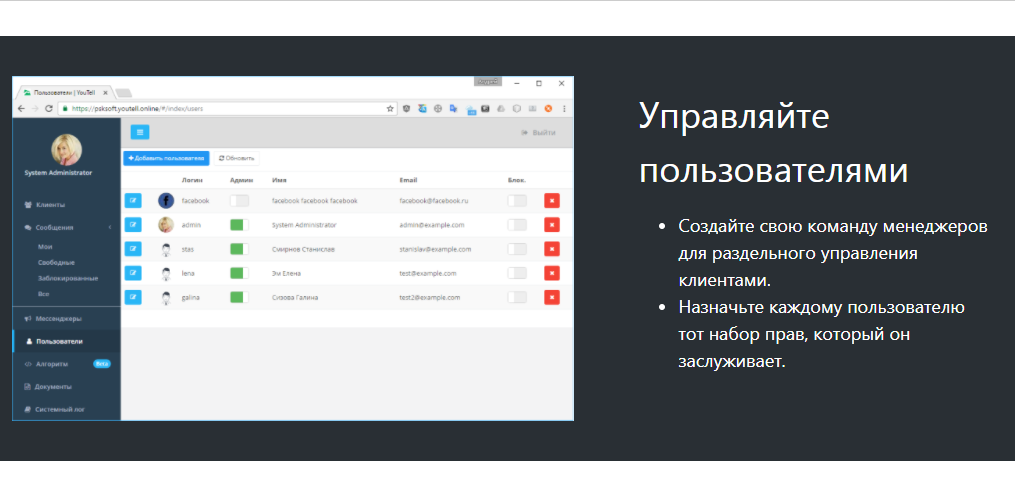Click the shield extension icon
Image resolution: width=1015 pixels, height=497 pixels.
coord(407,109)
